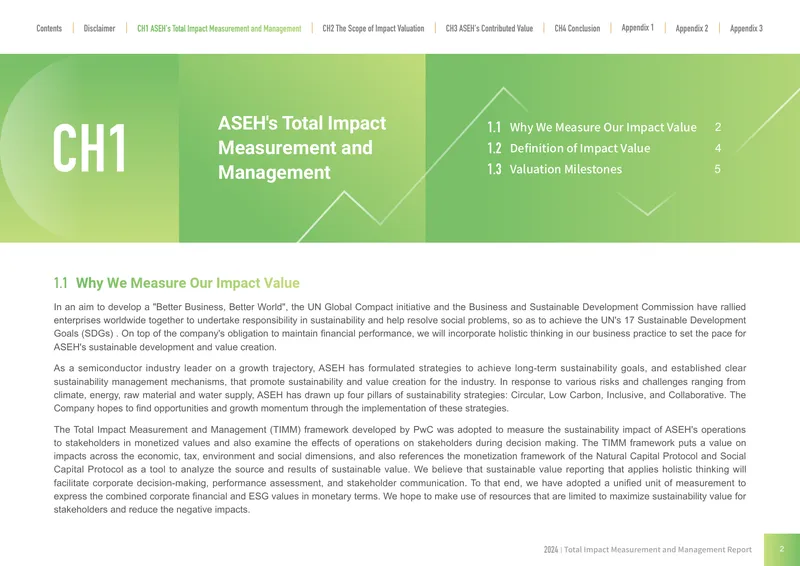Click page number 2 beside Why We Measure entry

pyautogui.click(x=717, y=127)
